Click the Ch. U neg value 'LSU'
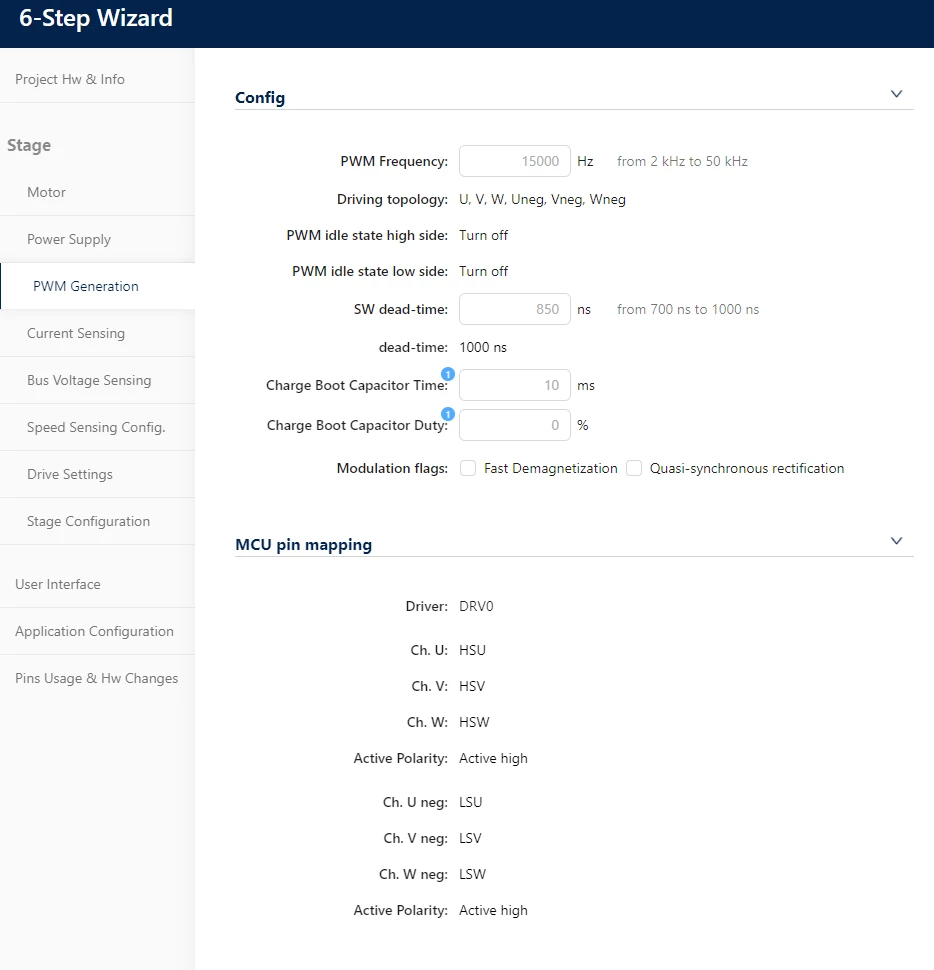Viewport: 934px width, 970px height. (471, 802)
